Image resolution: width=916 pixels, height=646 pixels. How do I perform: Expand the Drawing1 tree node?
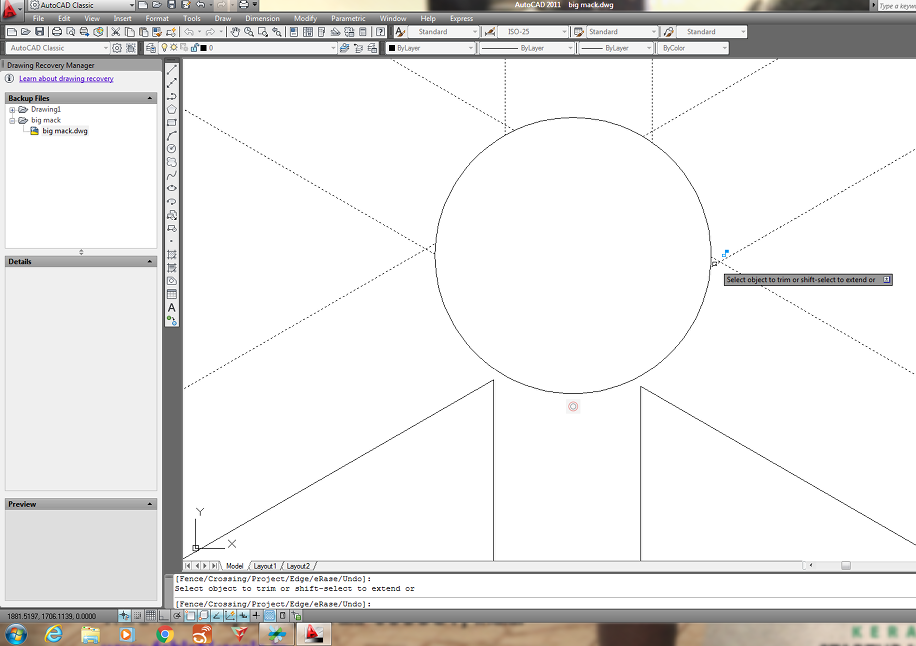coord(12,110)
